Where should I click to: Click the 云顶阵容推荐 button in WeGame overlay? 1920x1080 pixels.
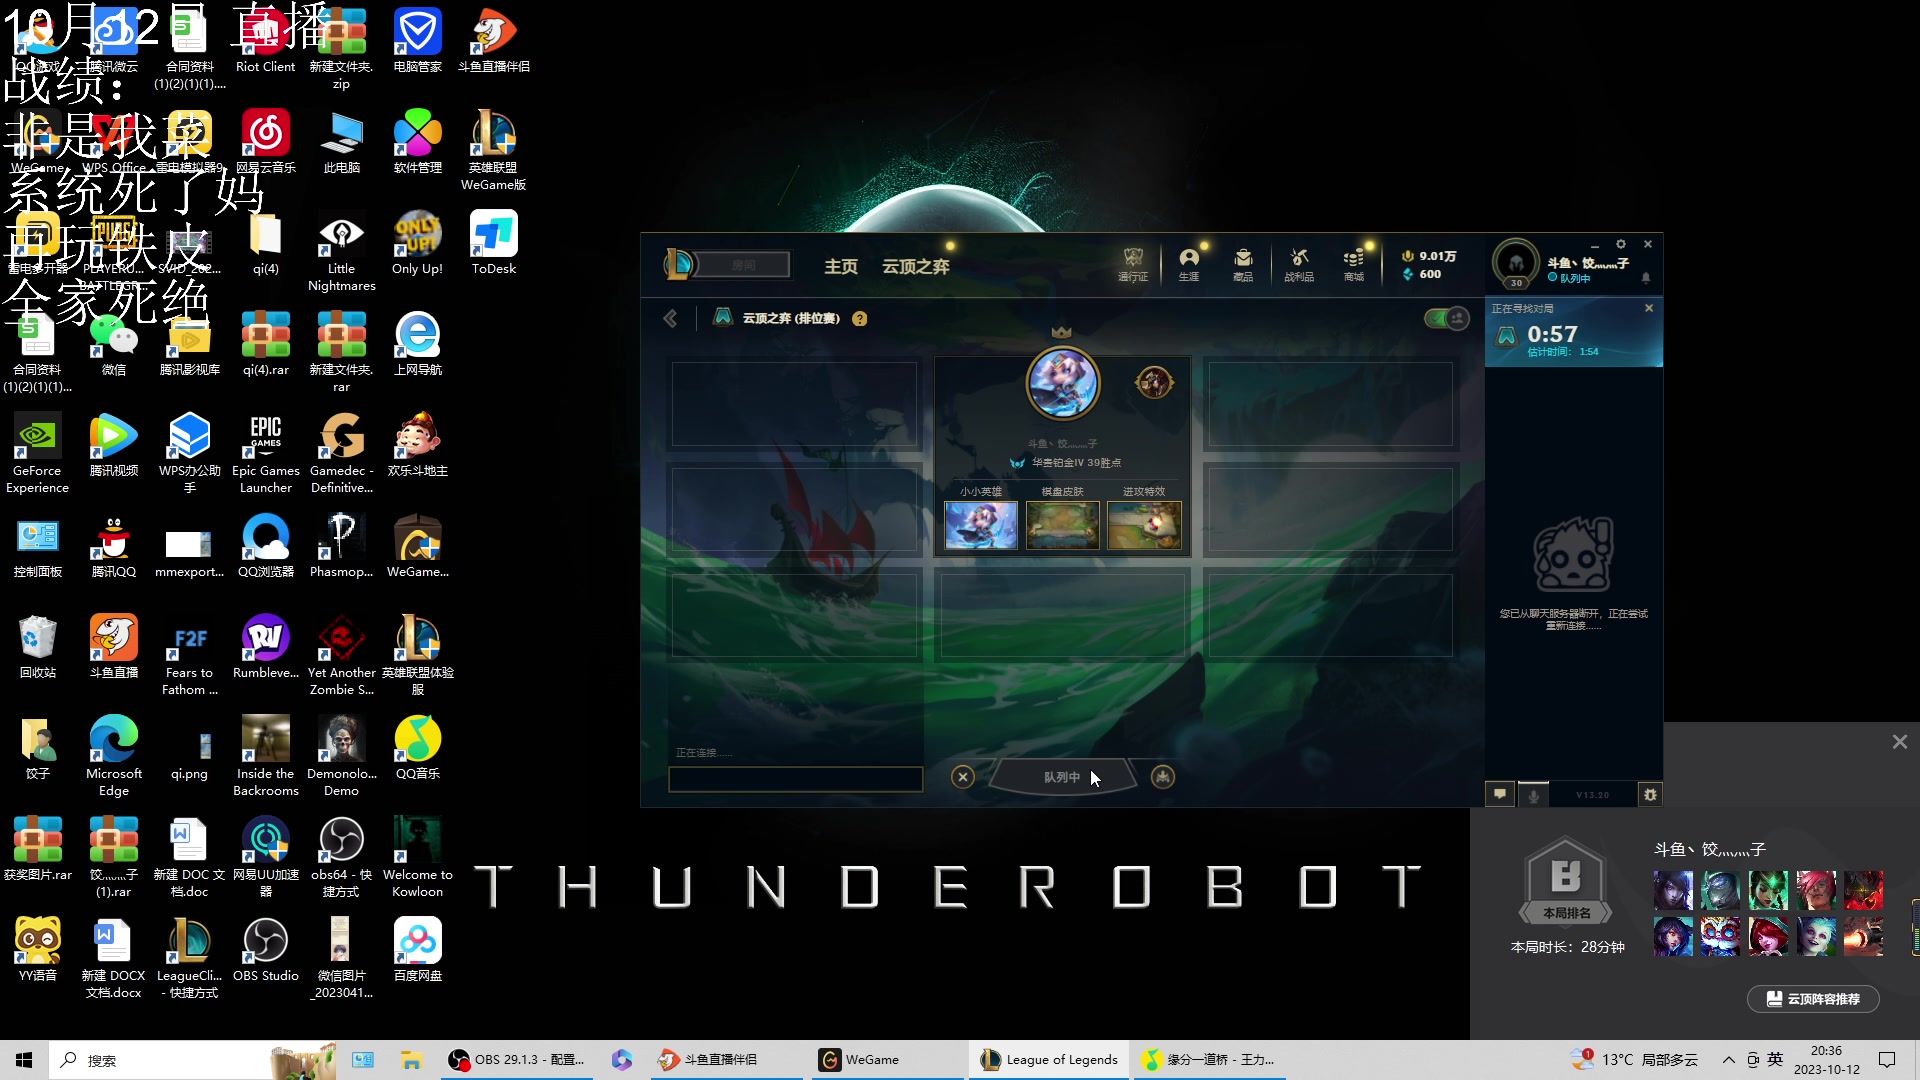(1813, 999)
